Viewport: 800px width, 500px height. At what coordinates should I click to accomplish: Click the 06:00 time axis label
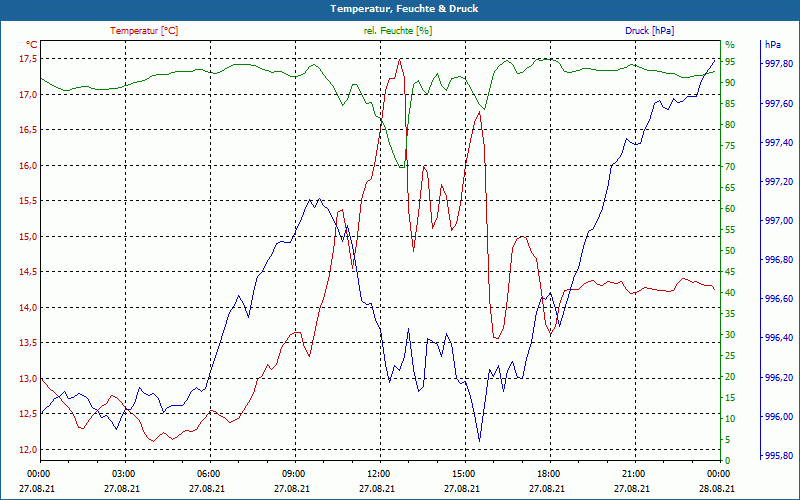coord(207,473)
